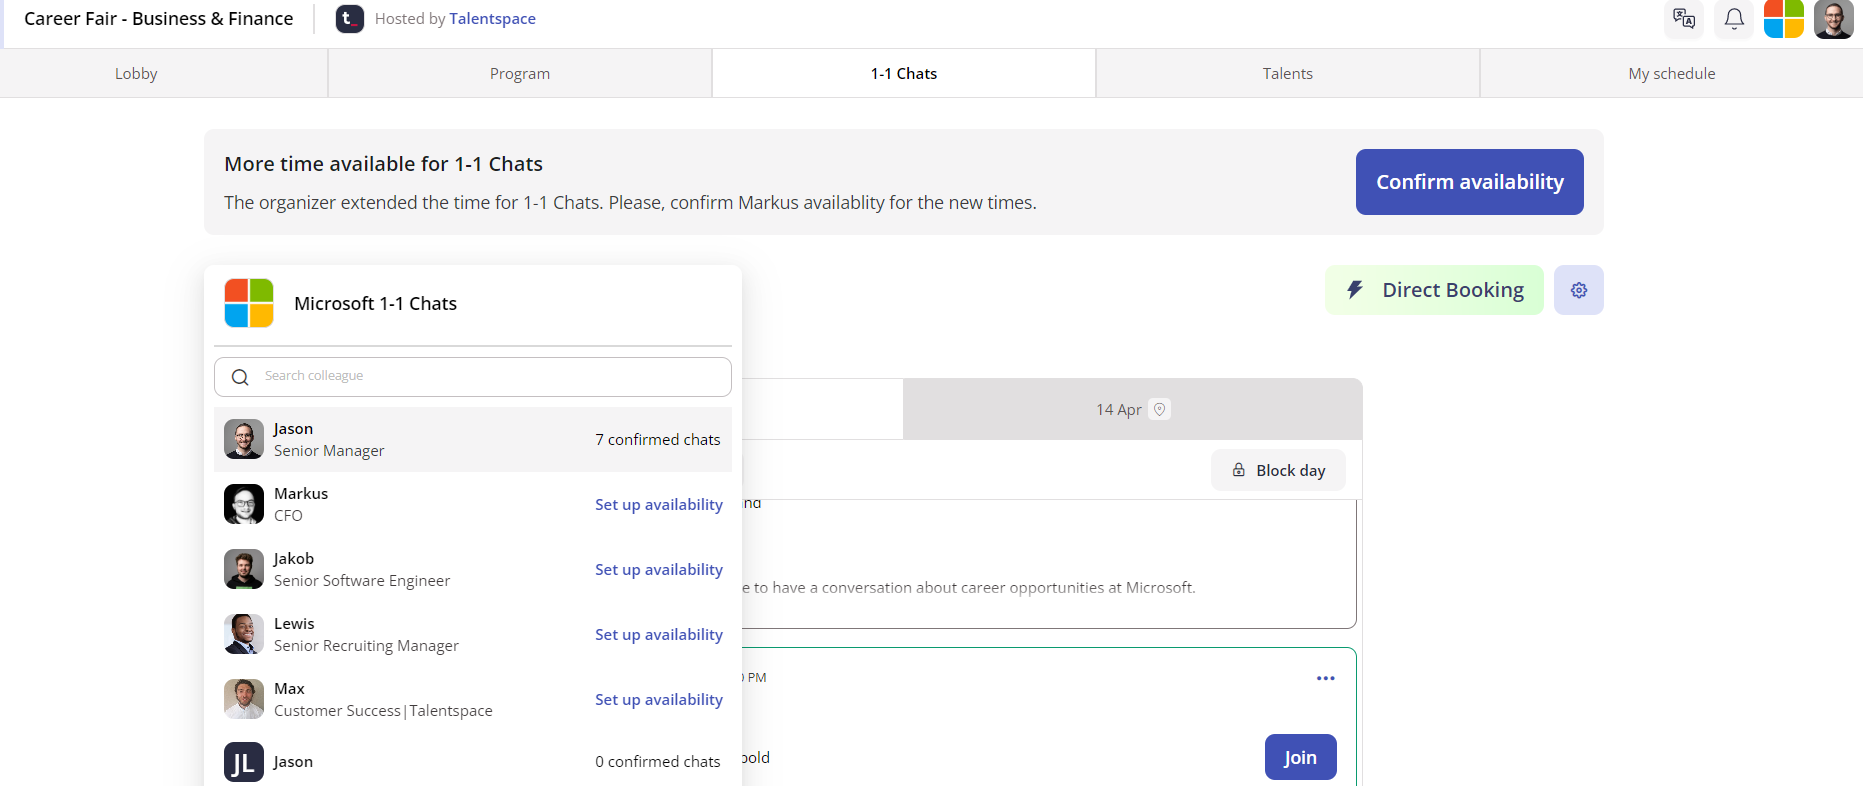
Task: Click Confirm availability button
Action: 1470,182
